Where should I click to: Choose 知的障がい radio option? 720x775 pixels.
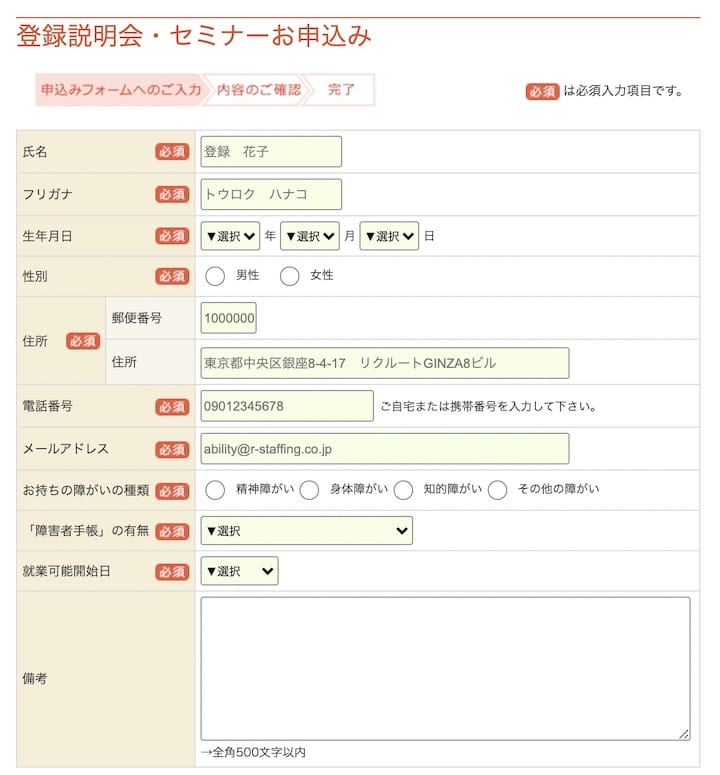pyautogui.click(x=403, y=490)
